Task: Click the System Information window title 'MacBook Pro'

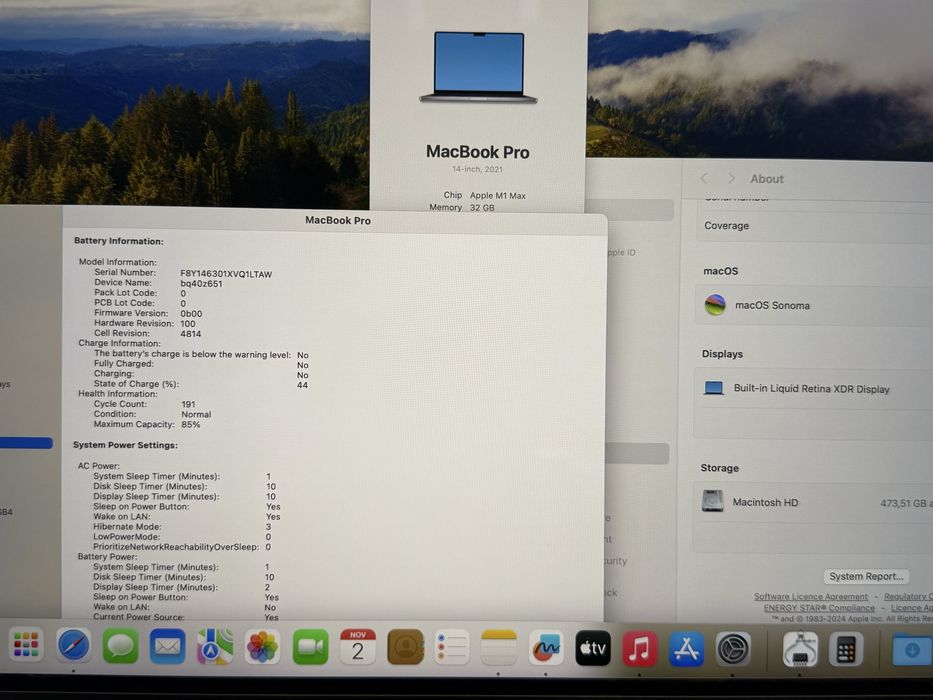Action: [x=337, y=220]
